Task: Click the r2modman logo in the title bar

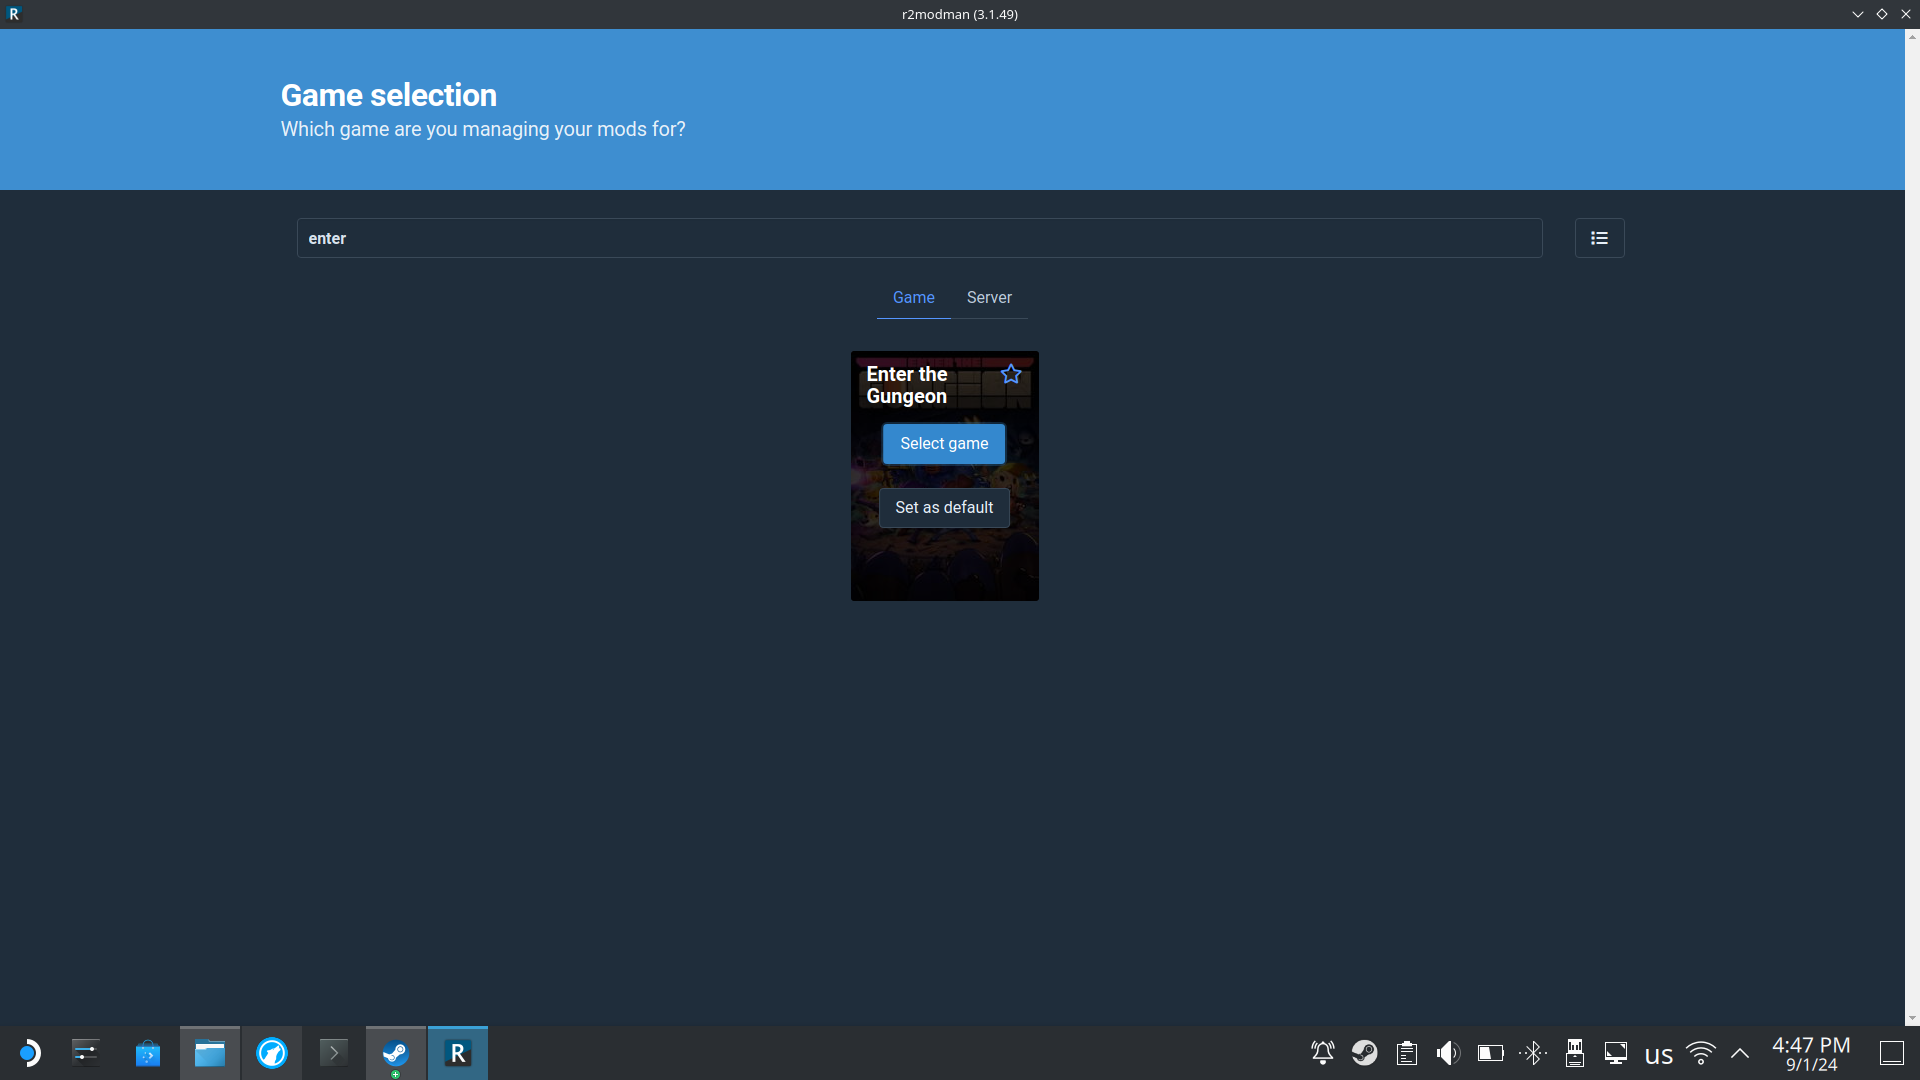Action: click(x=14, y=14)
